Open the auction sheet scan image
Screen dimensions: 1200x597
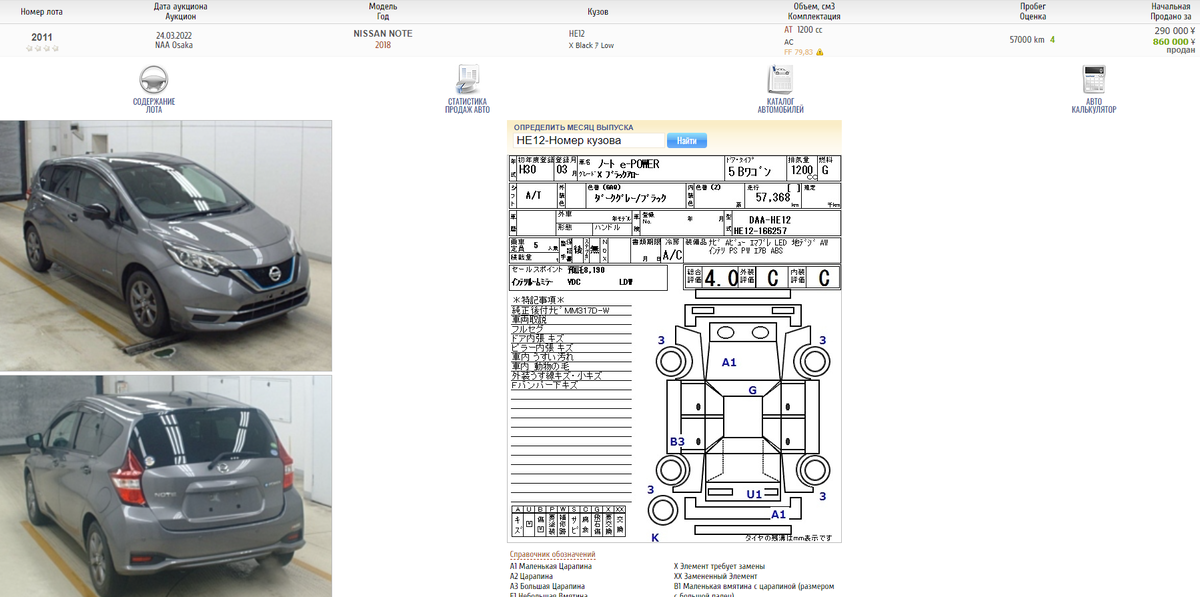pos(675,348)
